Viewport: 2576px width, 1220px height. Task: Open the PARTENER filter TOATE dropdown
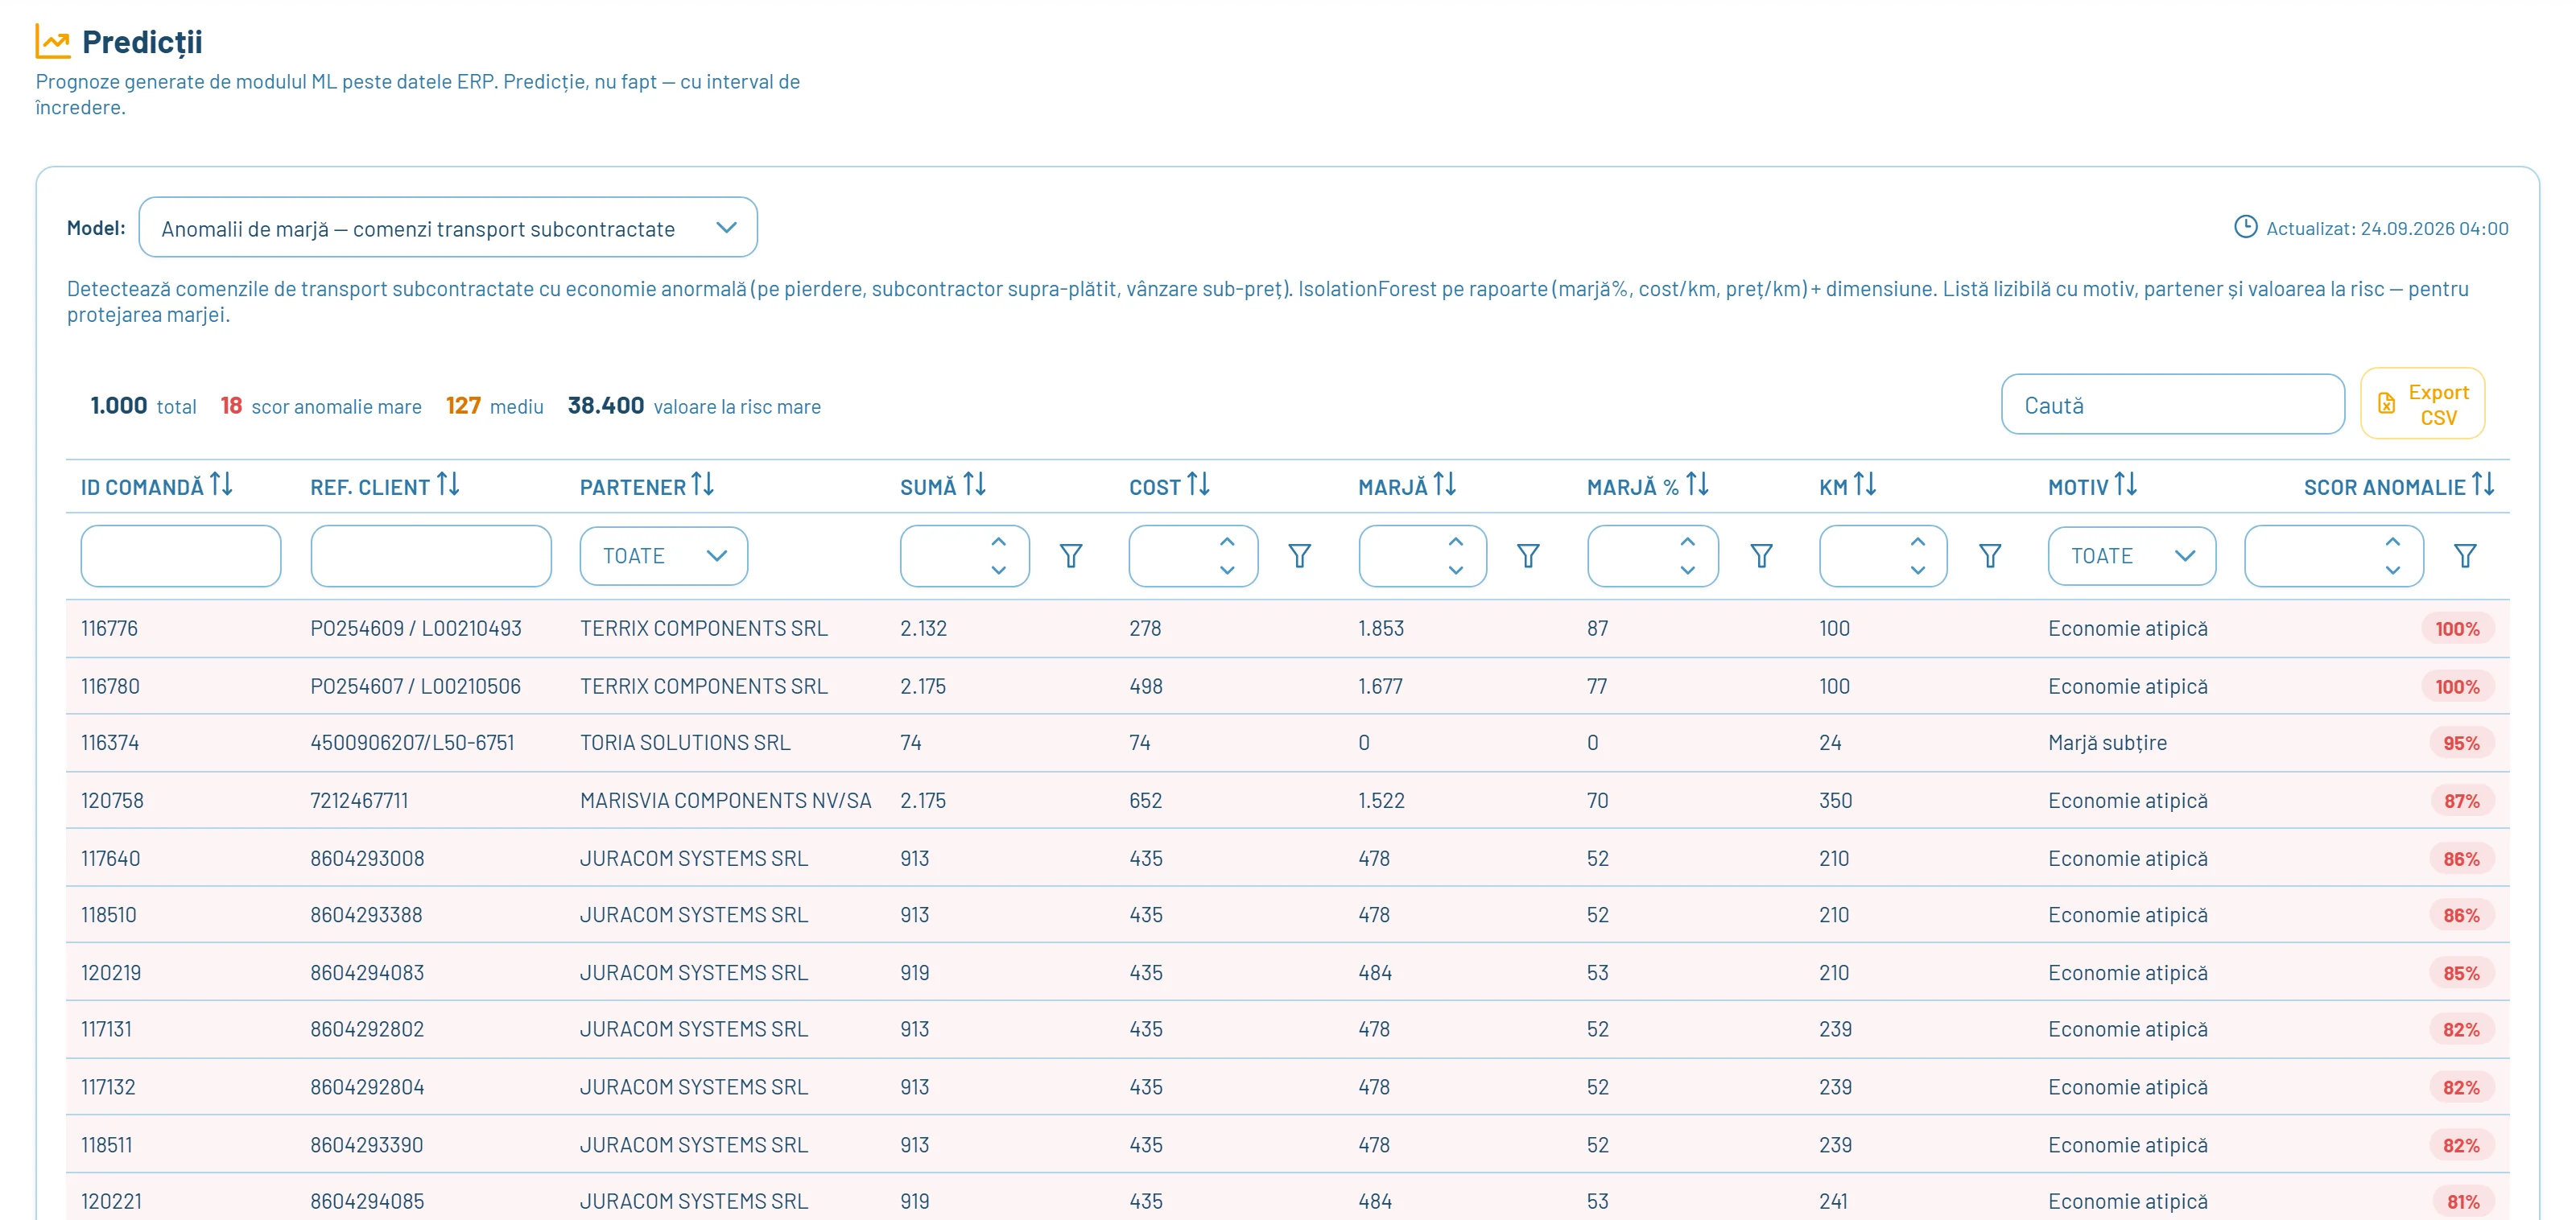(x=664, y=556)
